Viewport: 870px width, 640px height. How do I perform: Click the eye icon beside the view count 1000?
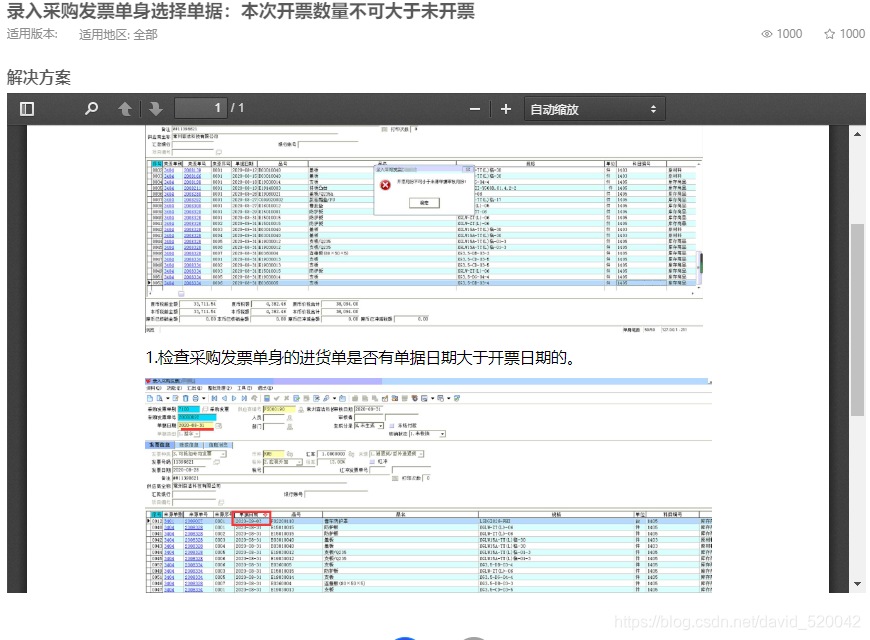[x=766, y=33]
